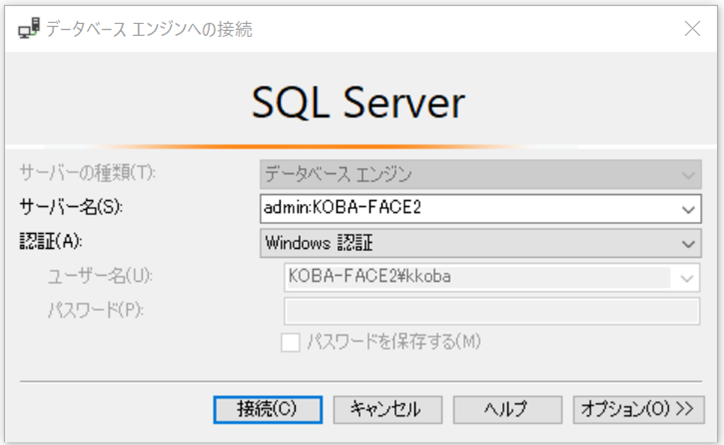The image size is (724, 445).
Task: Click the 接続(C) button
Action: point(268,409)
